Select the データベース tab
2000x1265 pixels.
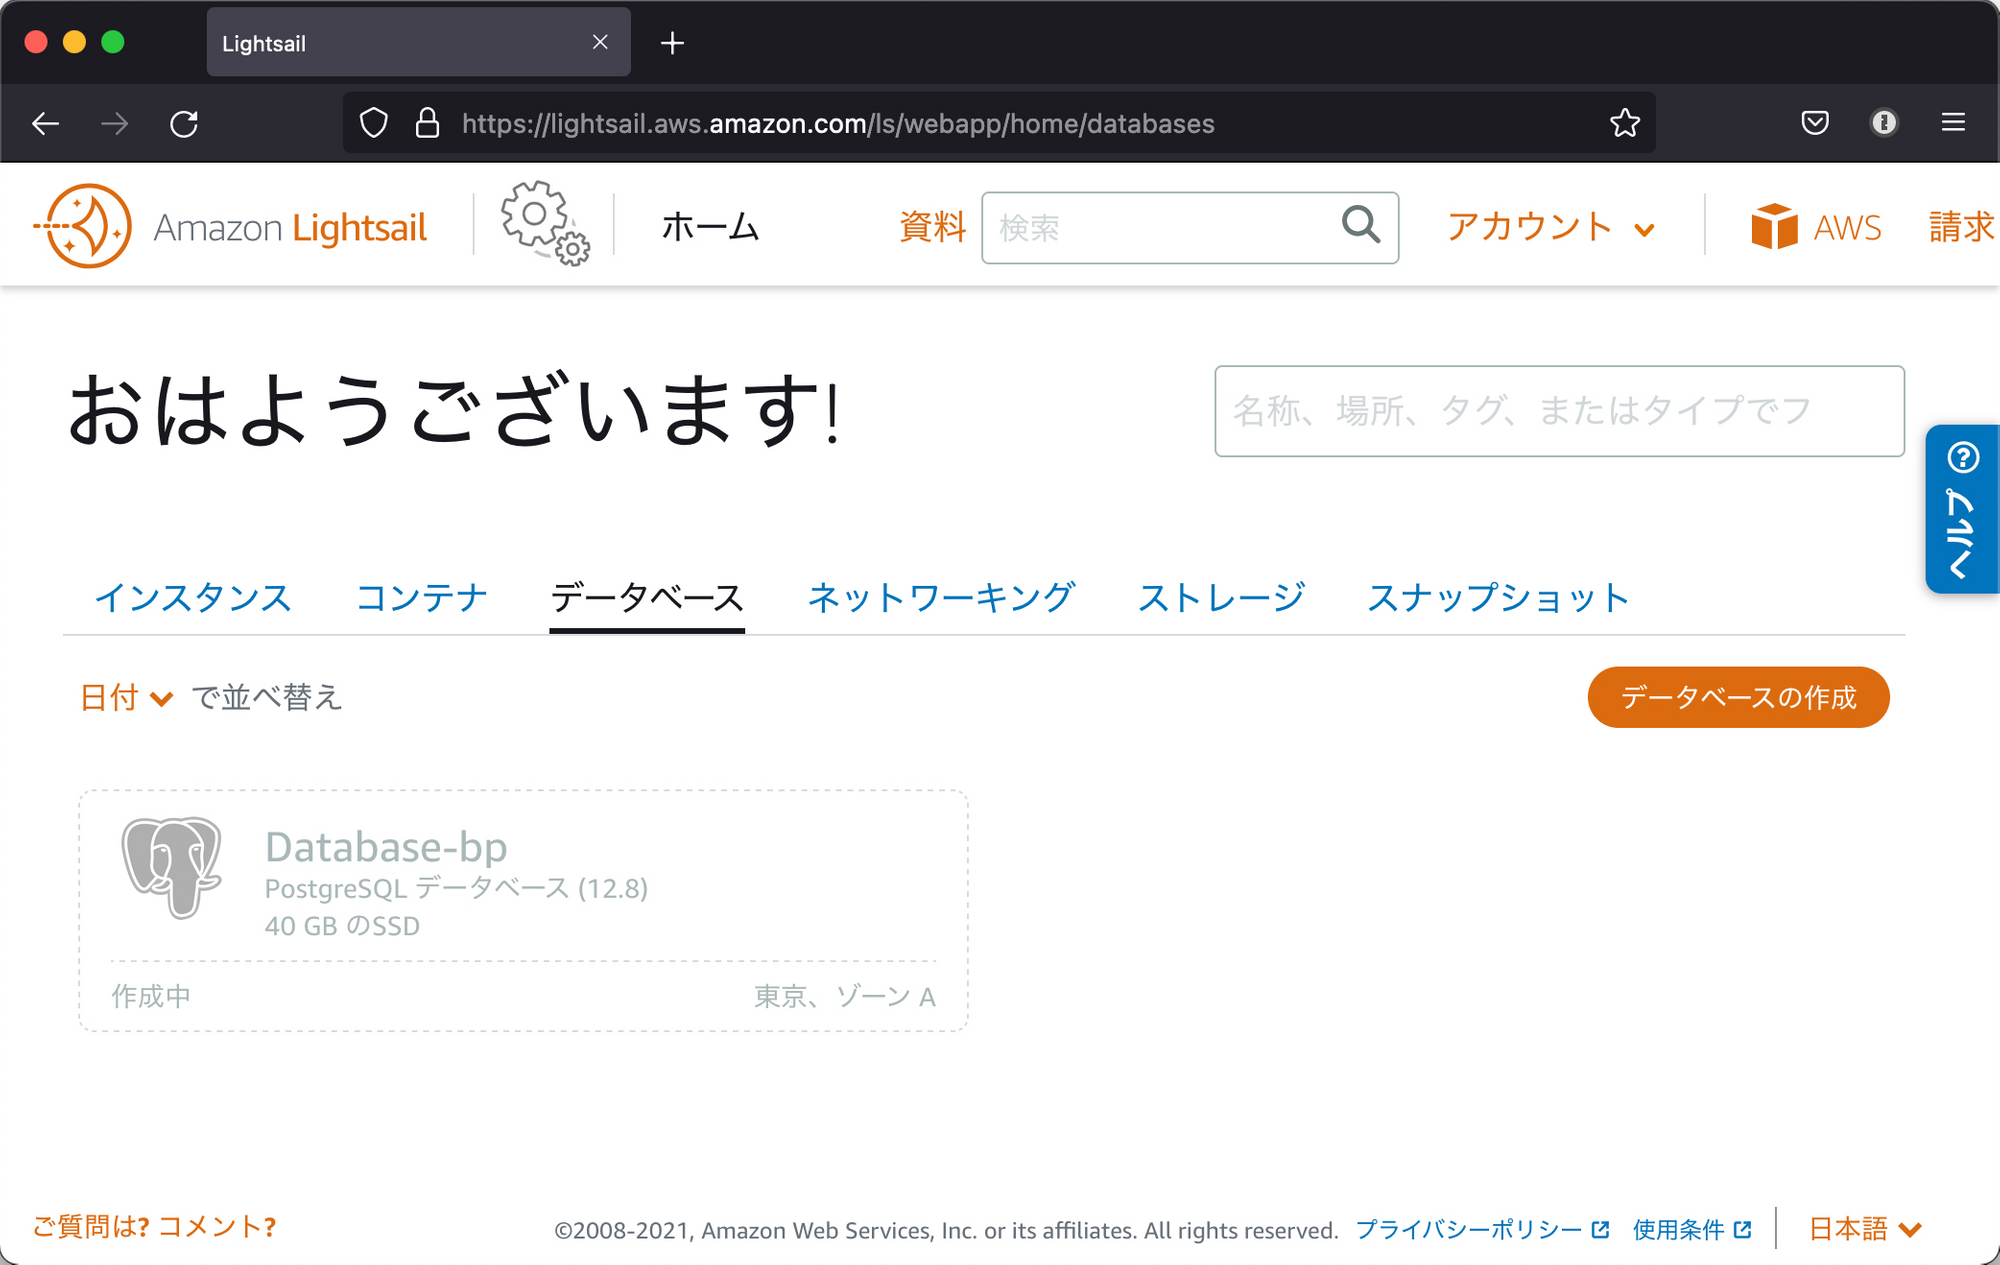tap(647, 598)
